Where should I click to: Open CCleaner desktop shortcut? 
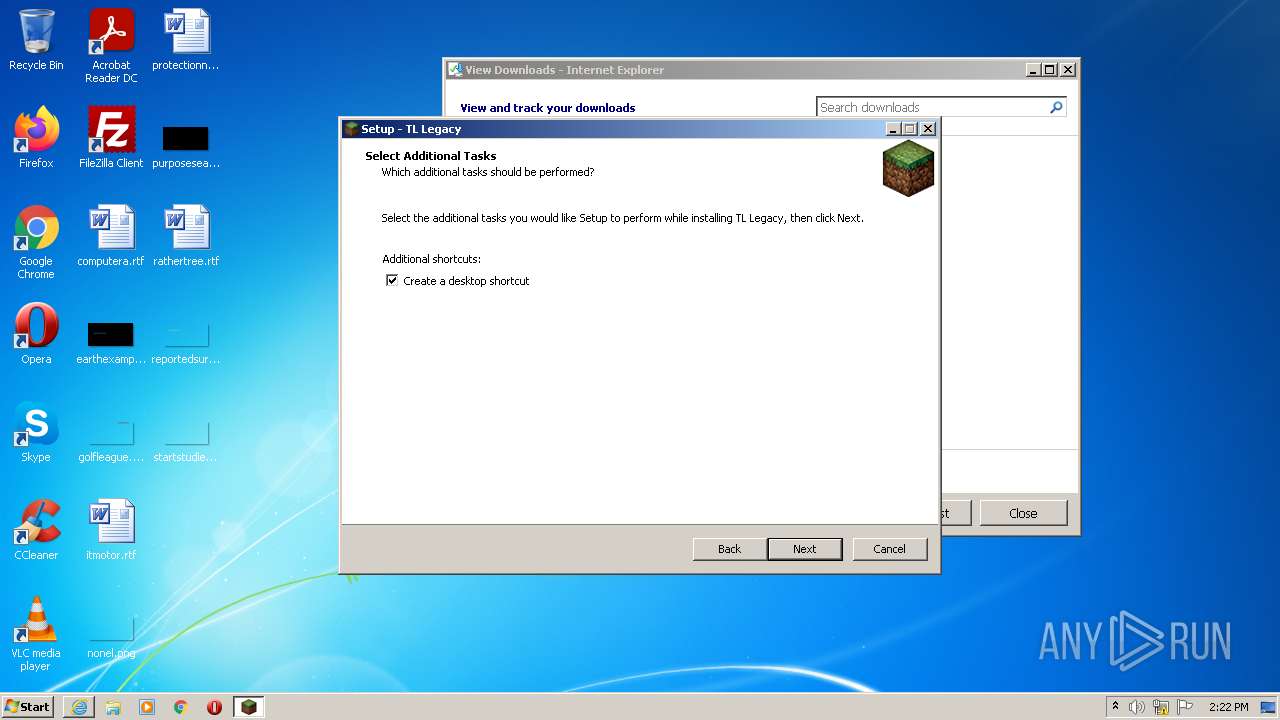click(36, 530)
